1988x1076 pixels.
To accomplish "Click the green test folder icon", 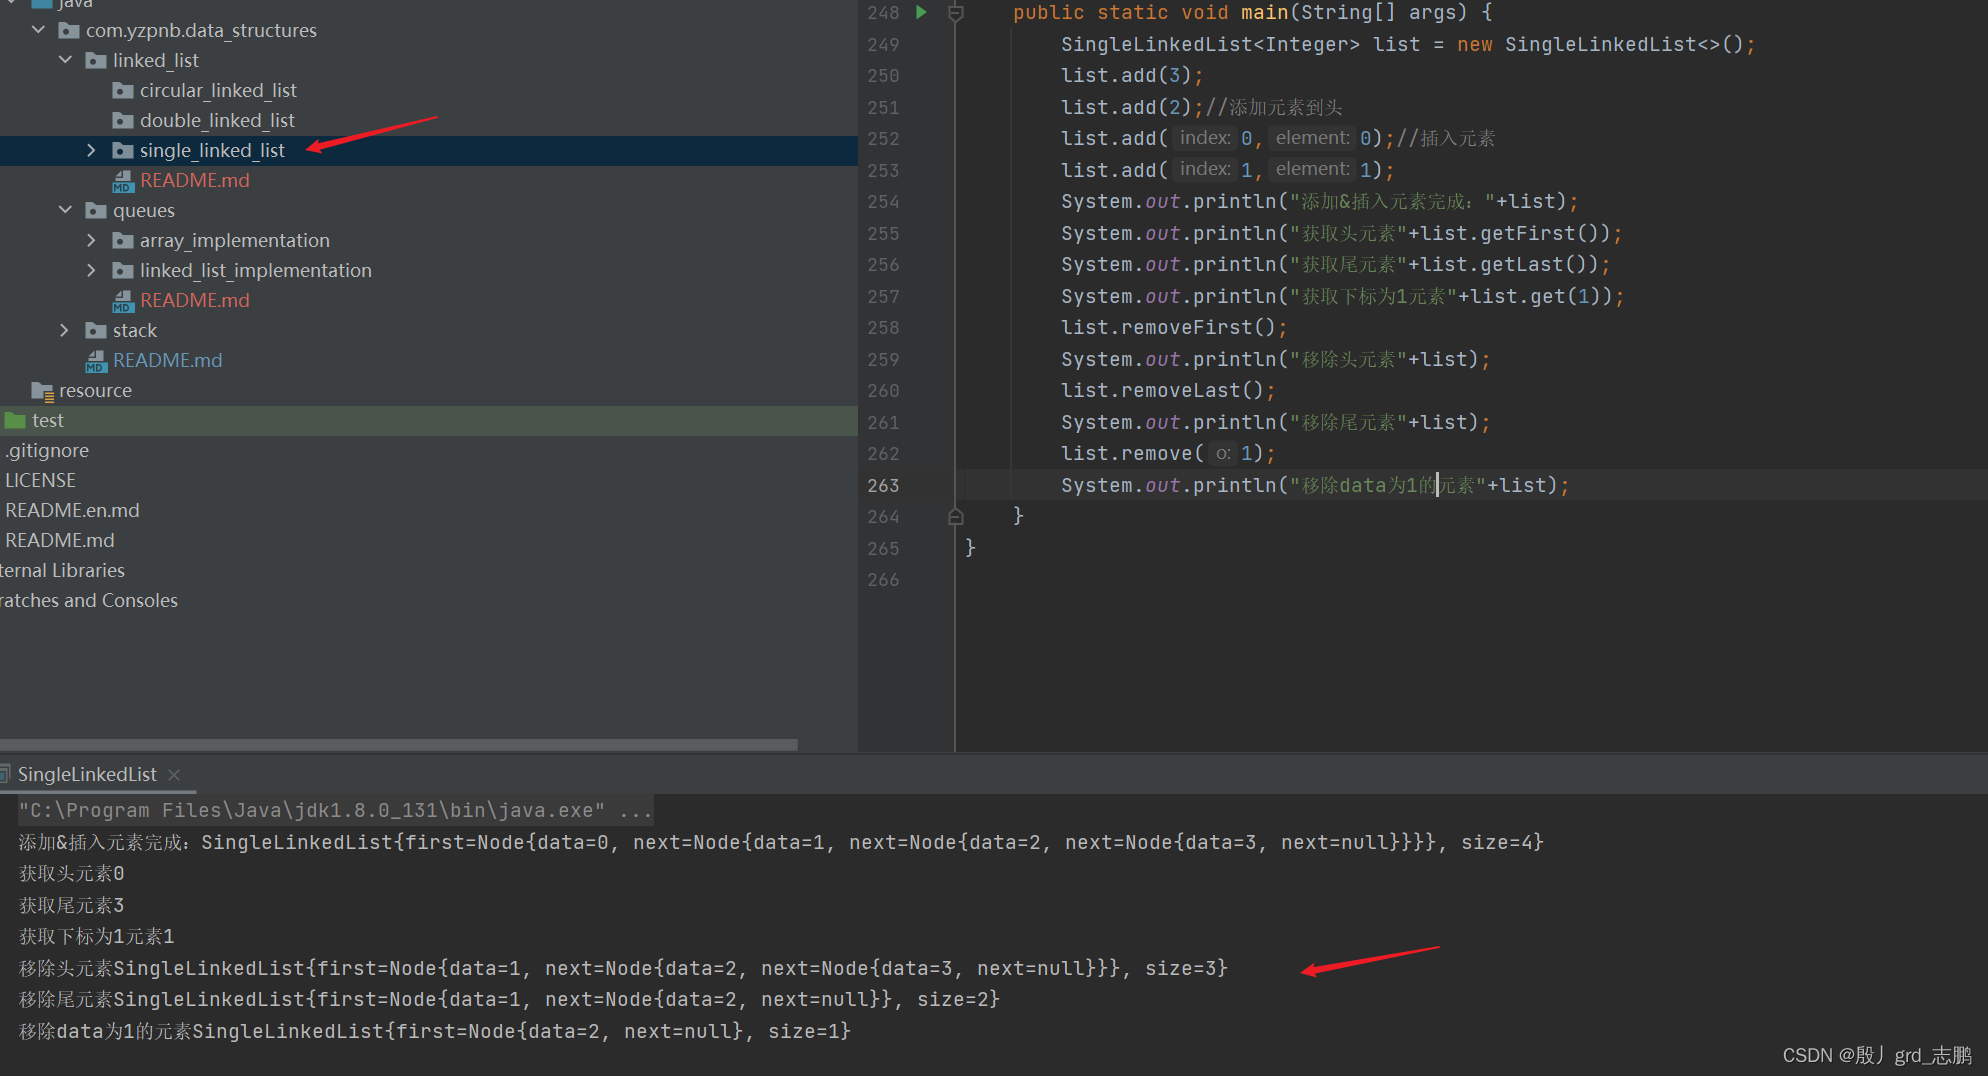I will 15,420.
